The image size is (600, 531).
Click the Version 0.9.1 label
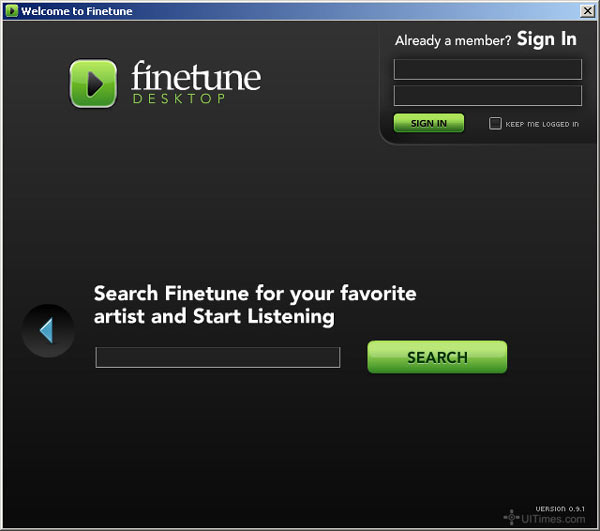pyautogui.click(x=560, y=509)
